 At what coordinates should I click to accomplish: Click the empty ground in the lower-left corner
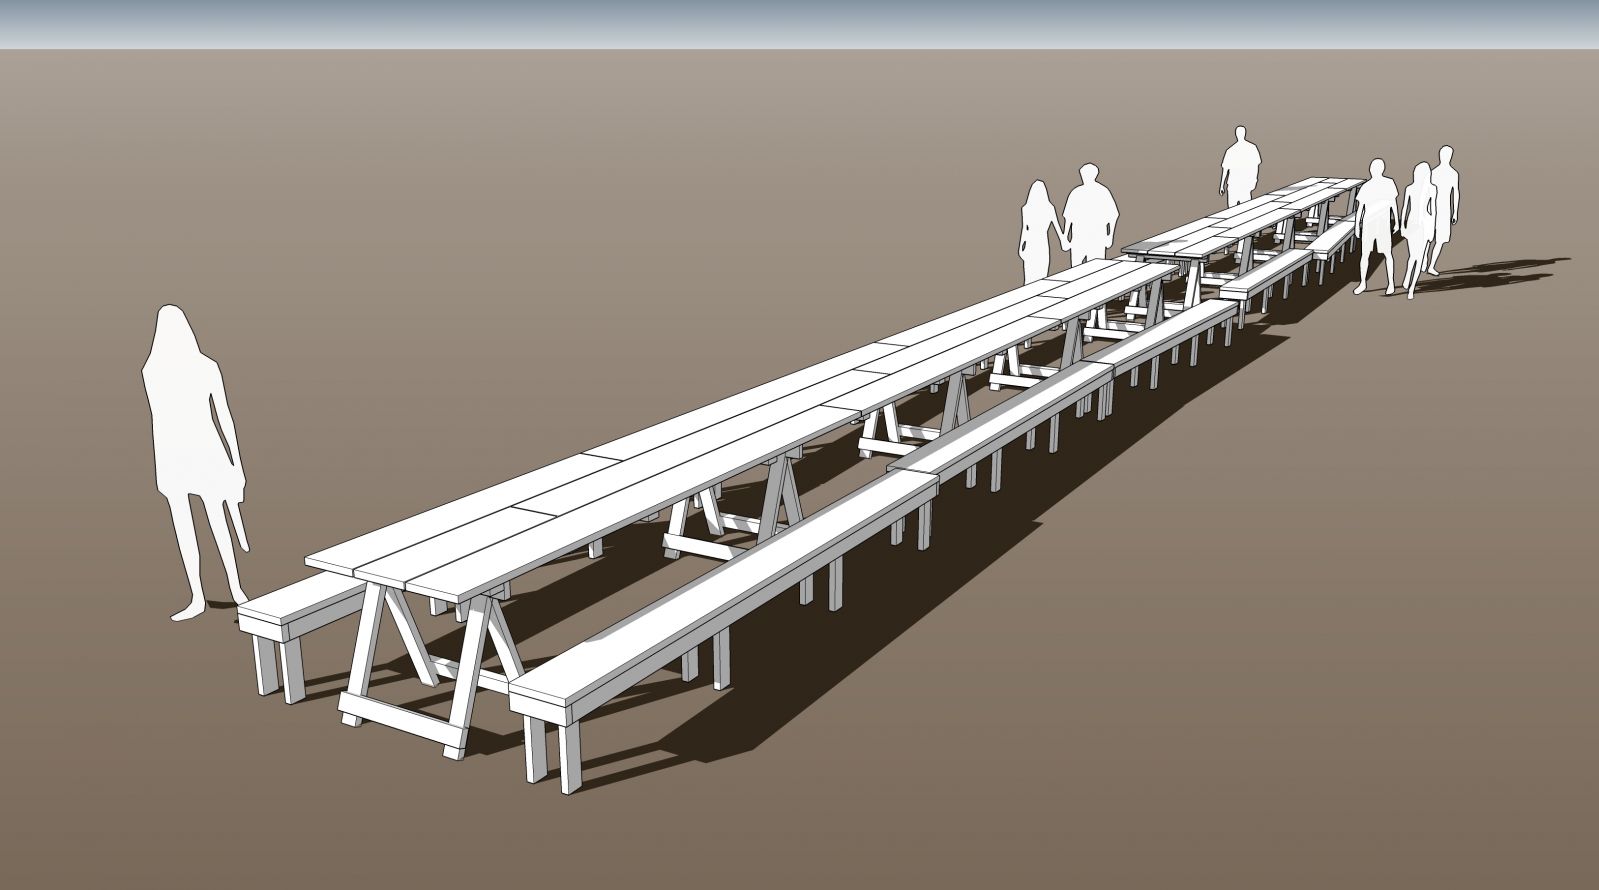click(150, 800)
